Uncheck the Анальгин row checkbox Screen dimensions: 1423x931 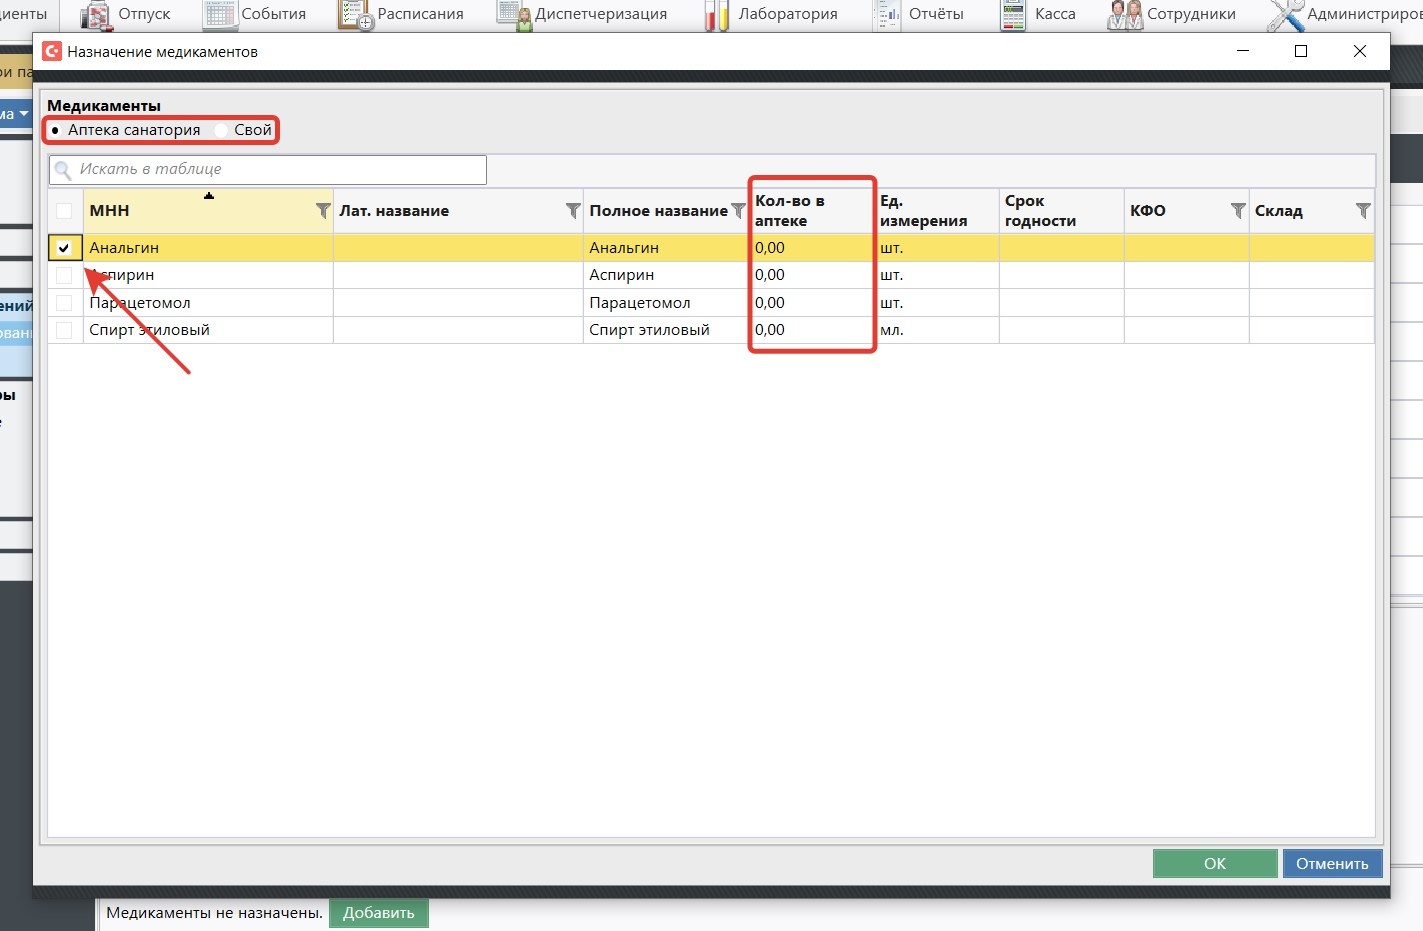[x=64, y=248]
